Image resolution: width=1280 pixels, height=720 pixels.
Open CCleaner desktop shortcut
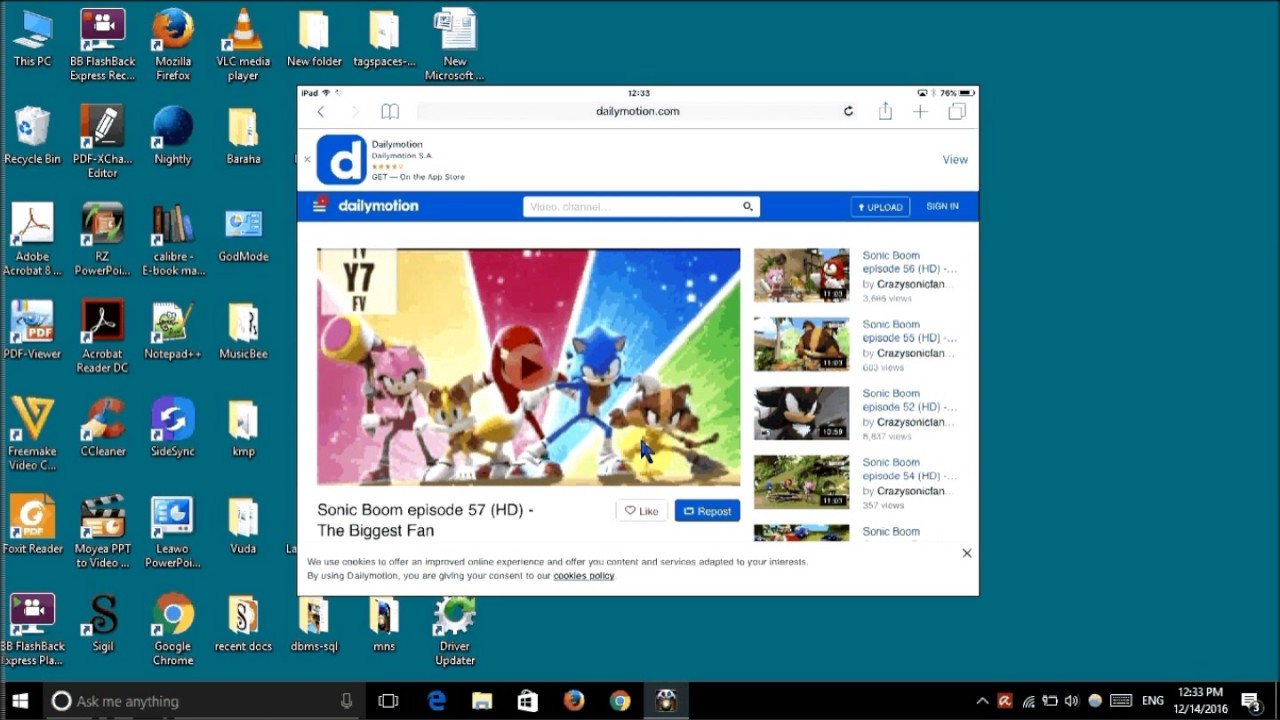[x=102, y=427]
